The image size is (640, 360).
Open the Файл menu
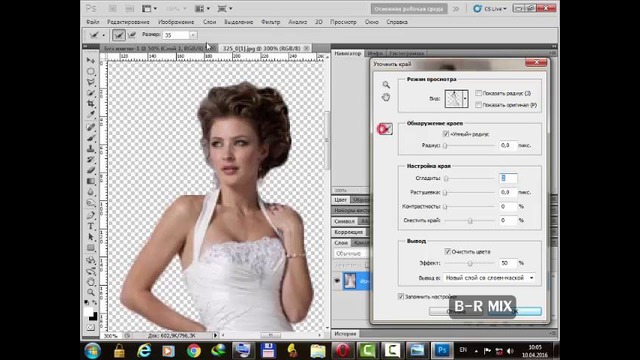(93, 22)
